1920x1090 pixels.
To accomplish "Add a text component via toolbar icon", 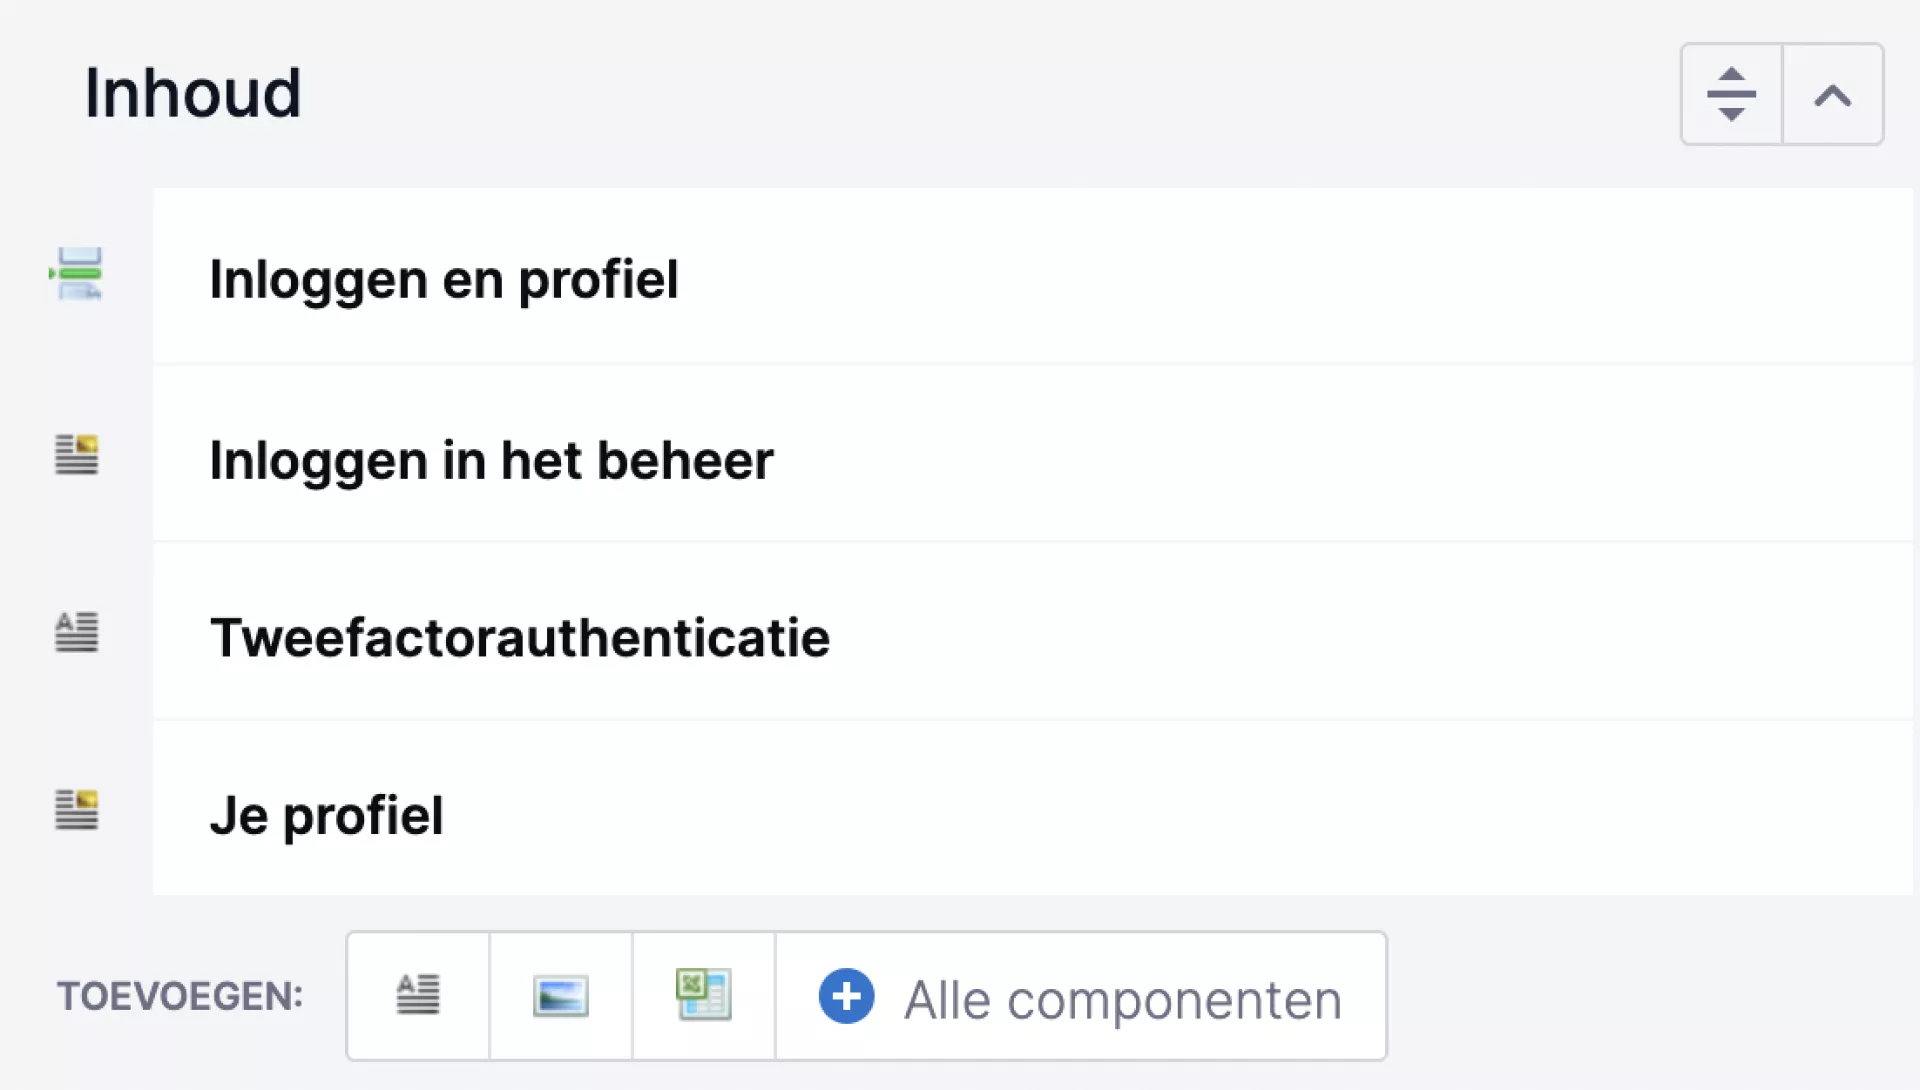I will [418, 996].
